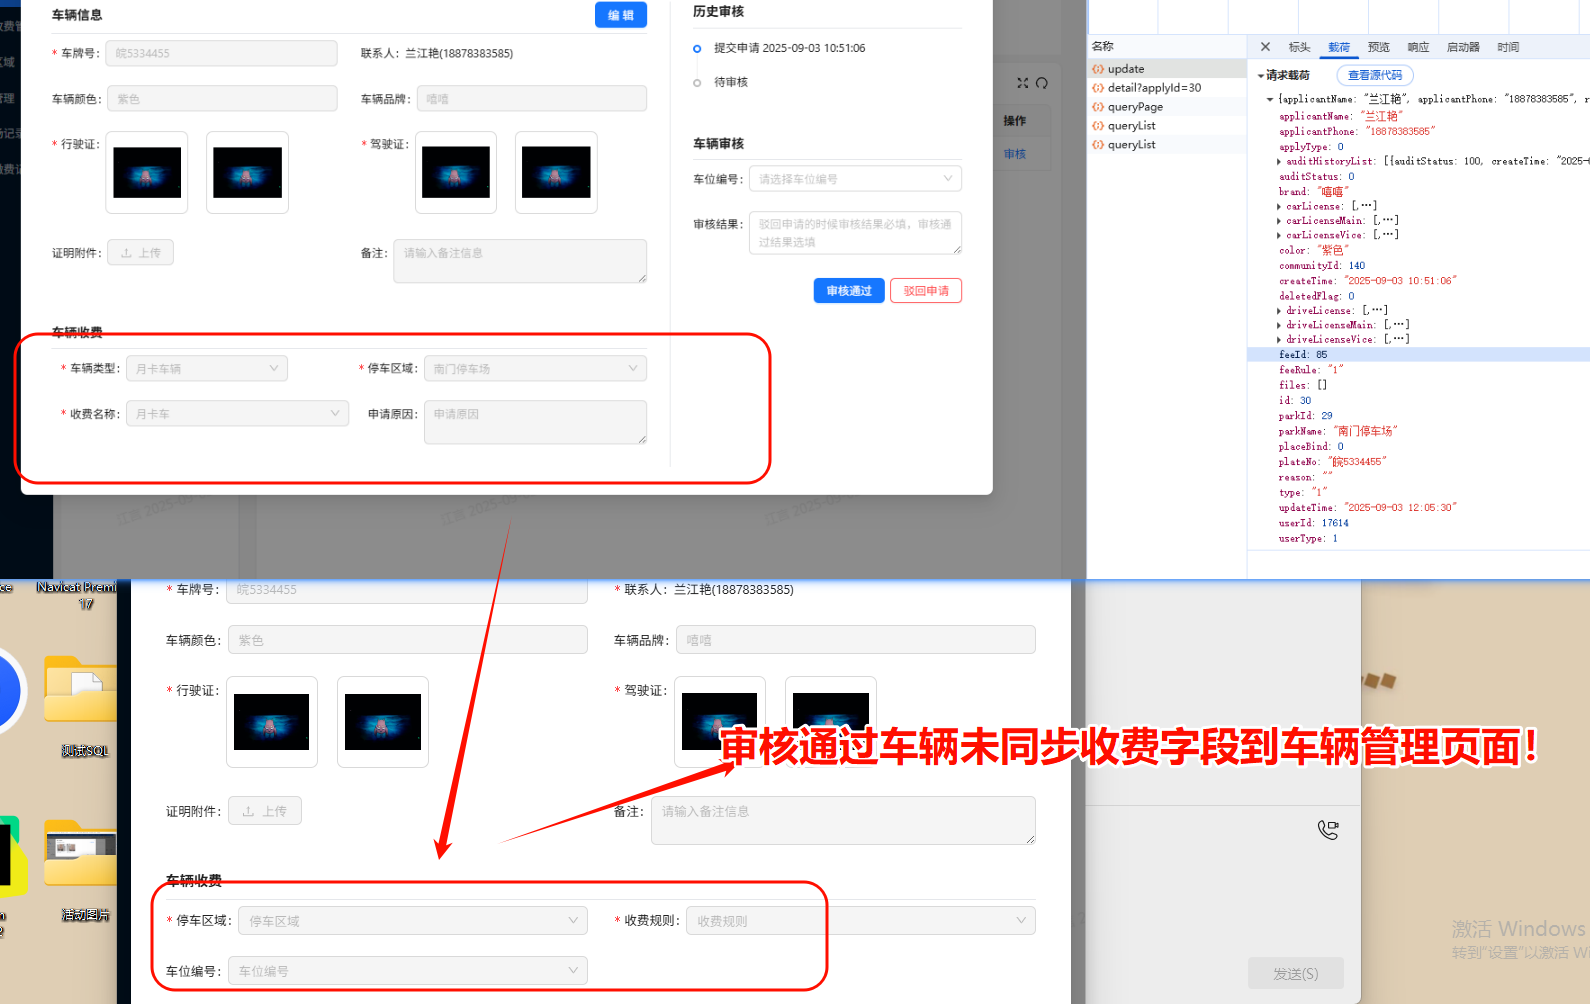Open the 车辆类型 dropdown showing 月卡车辆
Image resolution: width=1590 pixels, height=1004 pixels.
[207, 369]
